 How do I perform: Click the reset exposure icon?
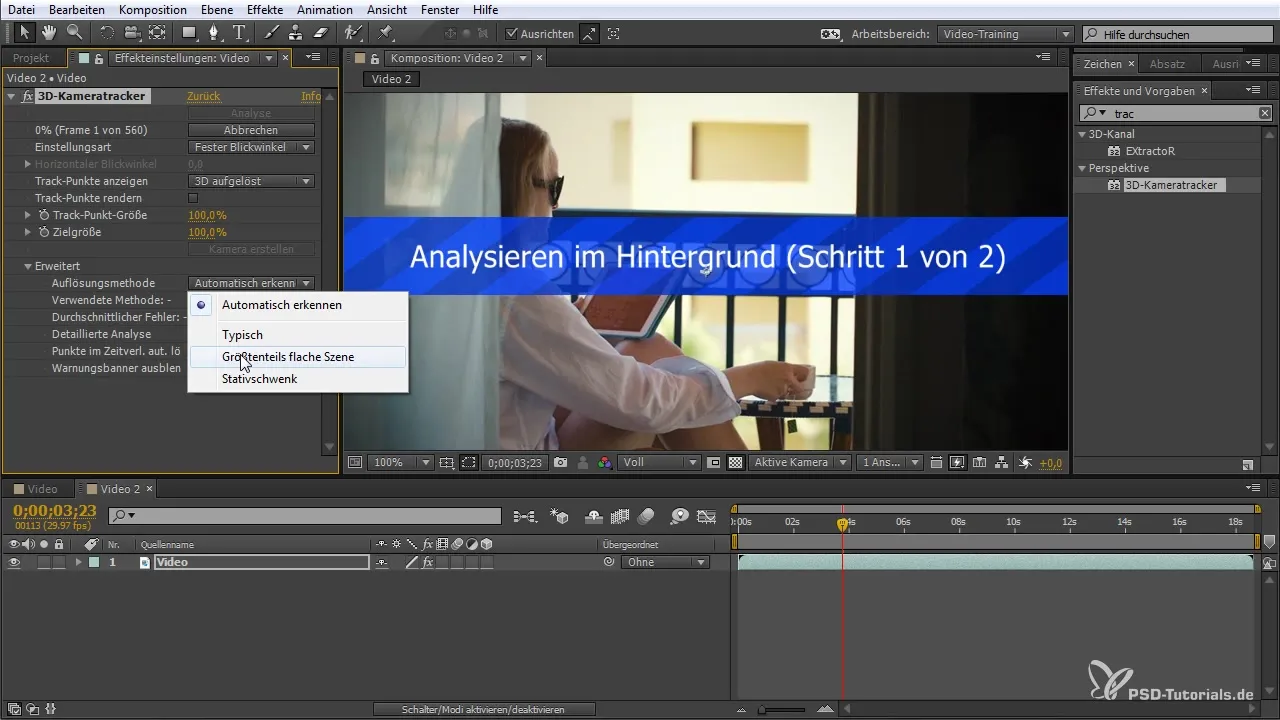(x=1026, y=463)
